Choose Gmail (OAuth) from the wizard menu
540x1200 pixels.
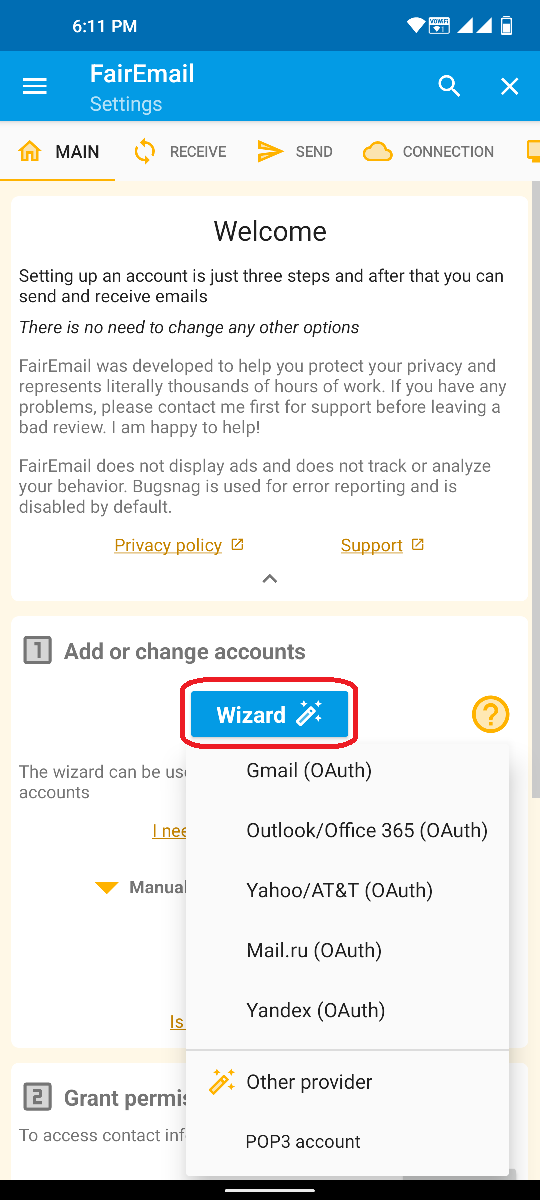pyautogui.click(x=347, y=770)
